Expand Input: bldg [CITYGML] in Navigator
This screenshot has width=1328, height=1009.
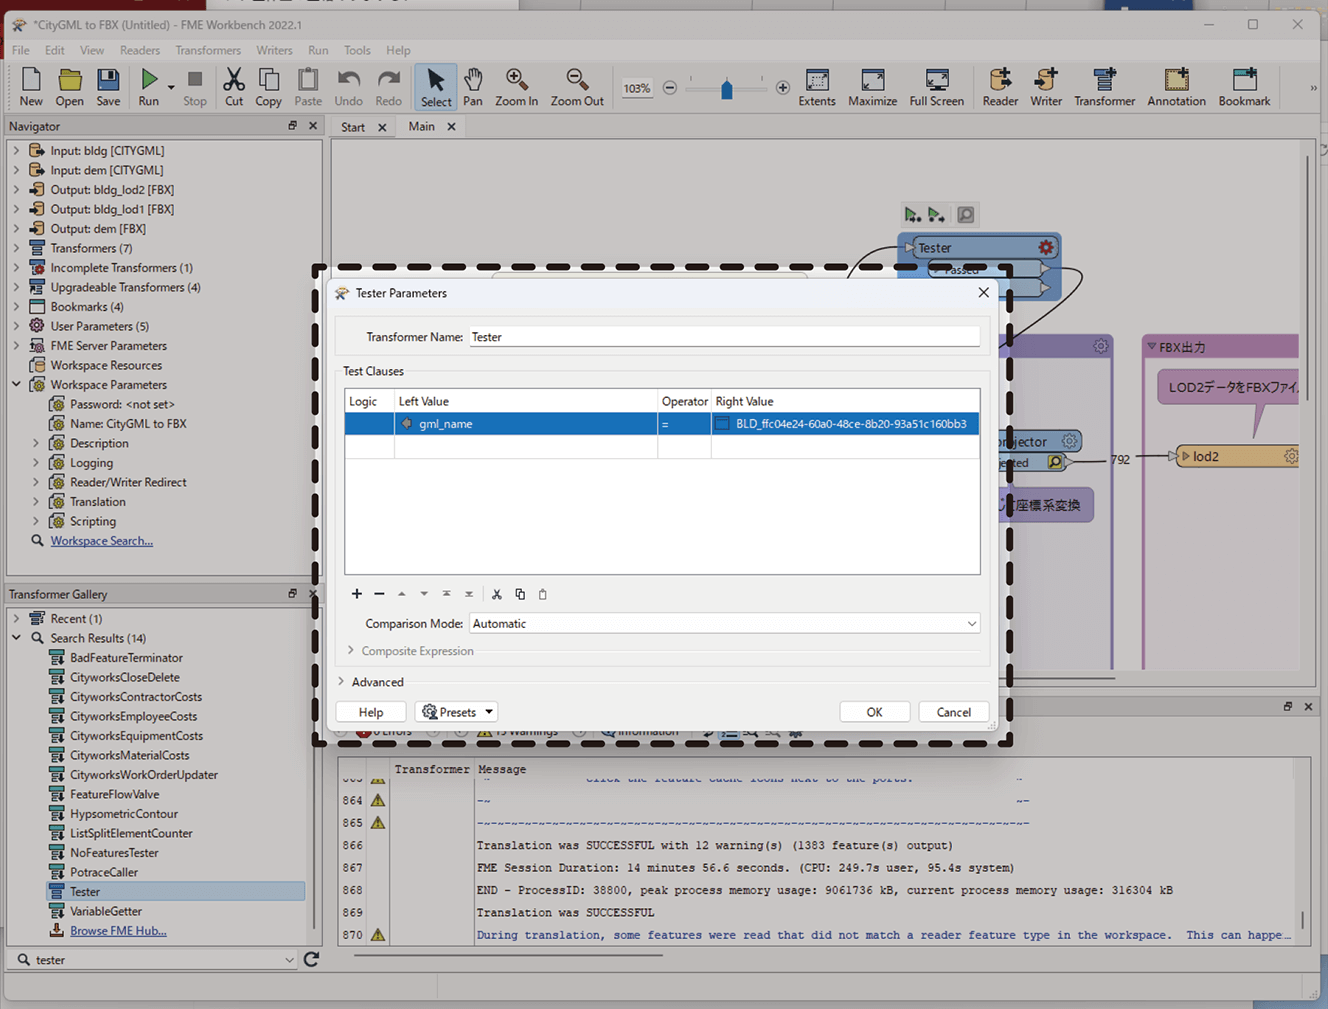pyautogui.click(x=16, y=151)
